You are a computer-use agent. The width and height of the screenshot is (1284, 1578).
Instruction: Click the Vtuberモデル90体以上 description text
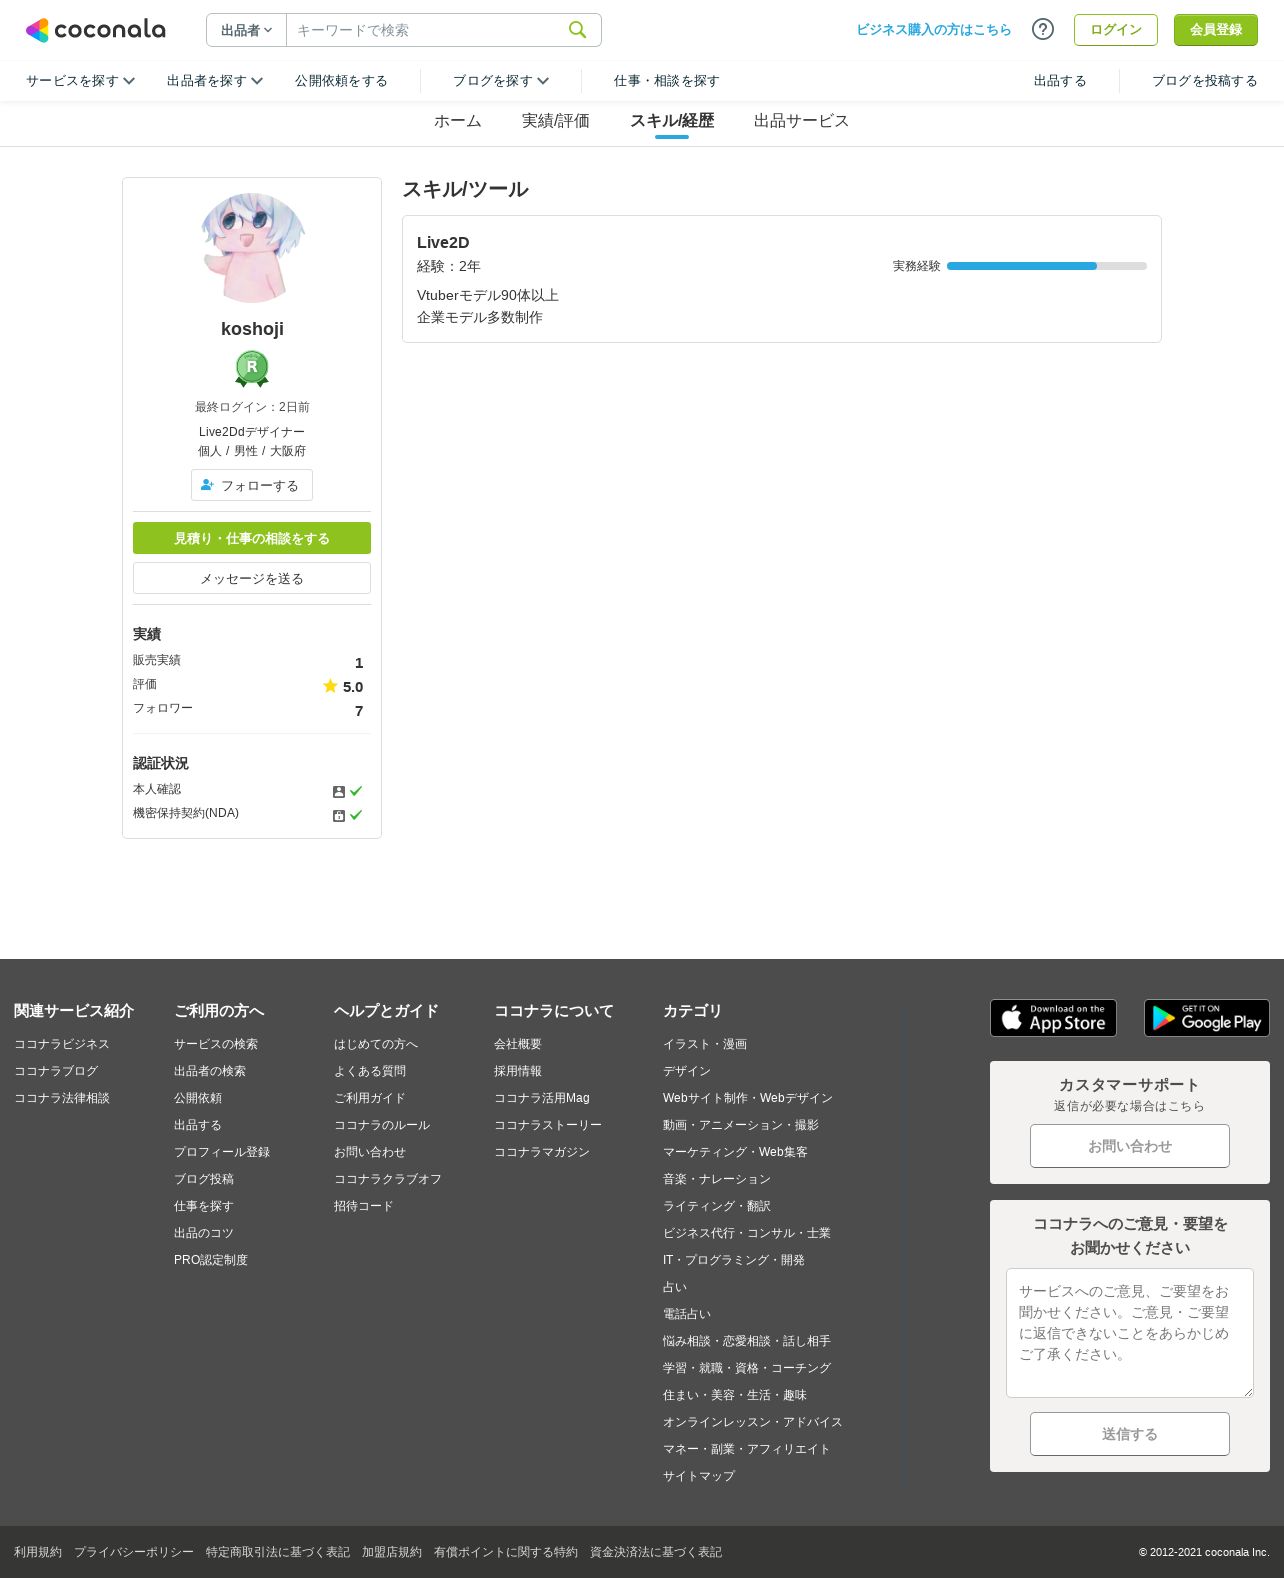coord(488,295)
